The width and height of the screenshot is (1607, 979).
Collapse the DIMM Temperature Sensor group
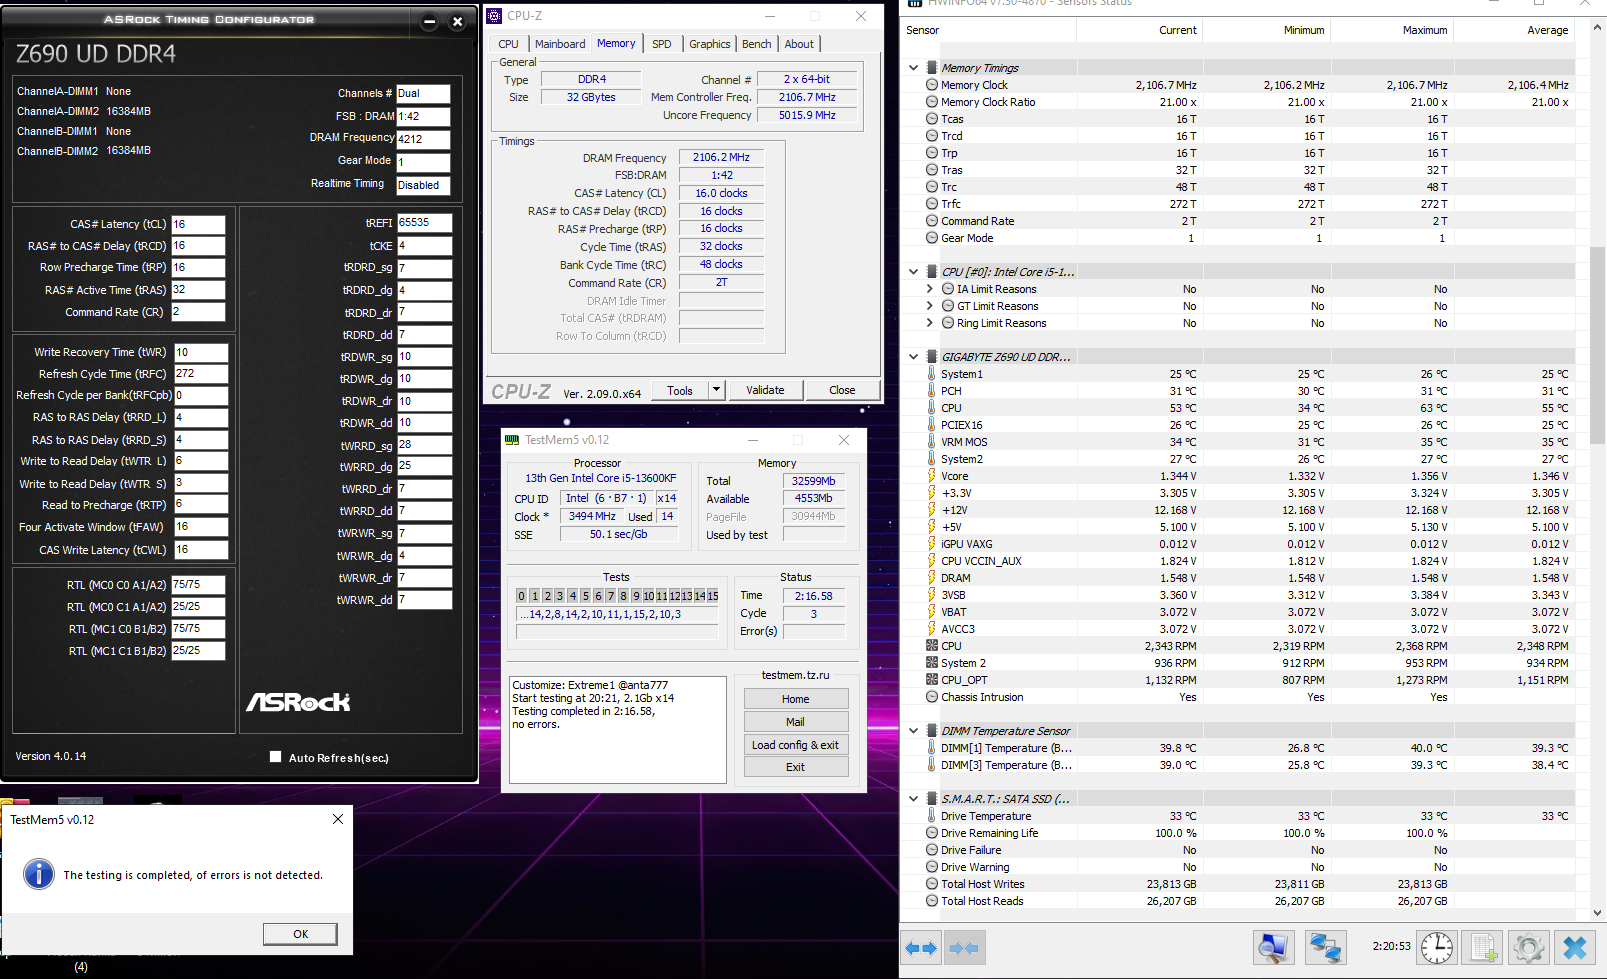[913, 731]
